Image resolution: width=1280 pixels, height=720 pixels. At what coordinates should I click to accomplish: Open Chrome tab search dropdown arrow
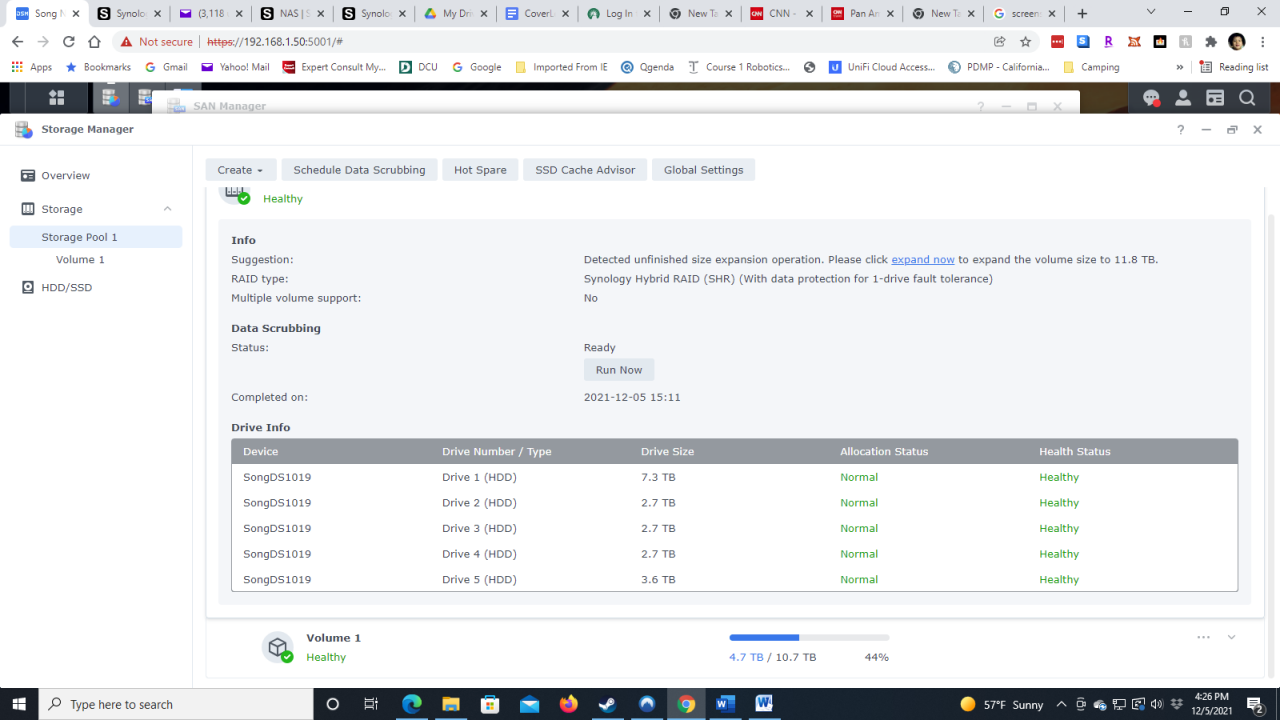coord(1151,12)
